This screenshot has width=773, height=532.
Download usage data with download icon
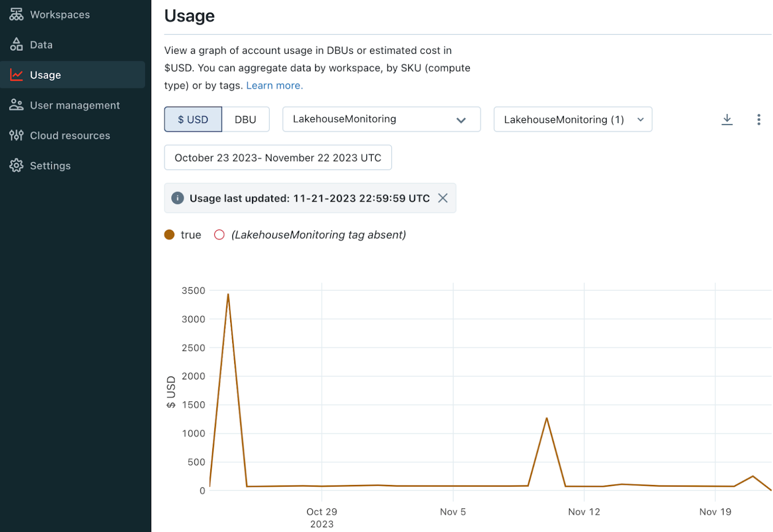[x=727, y=120]
